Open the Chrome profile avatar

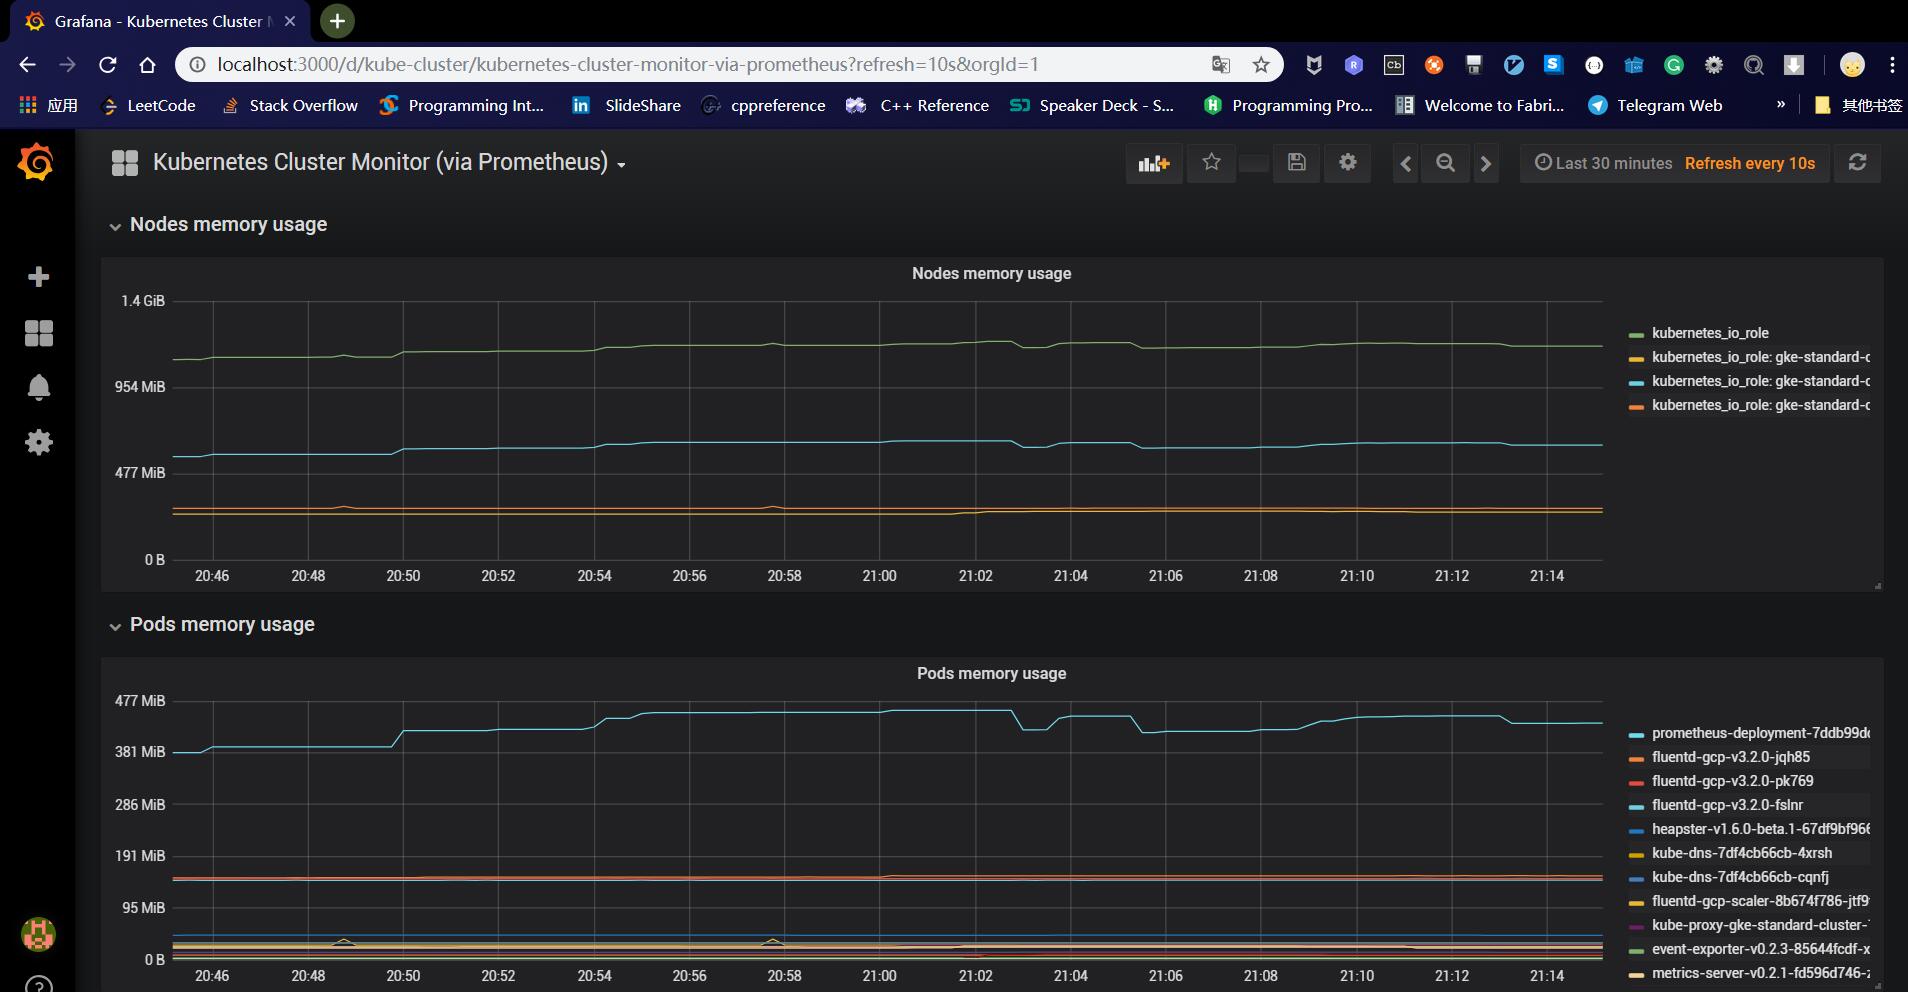pyautogui.click(x=1852, y=65)
